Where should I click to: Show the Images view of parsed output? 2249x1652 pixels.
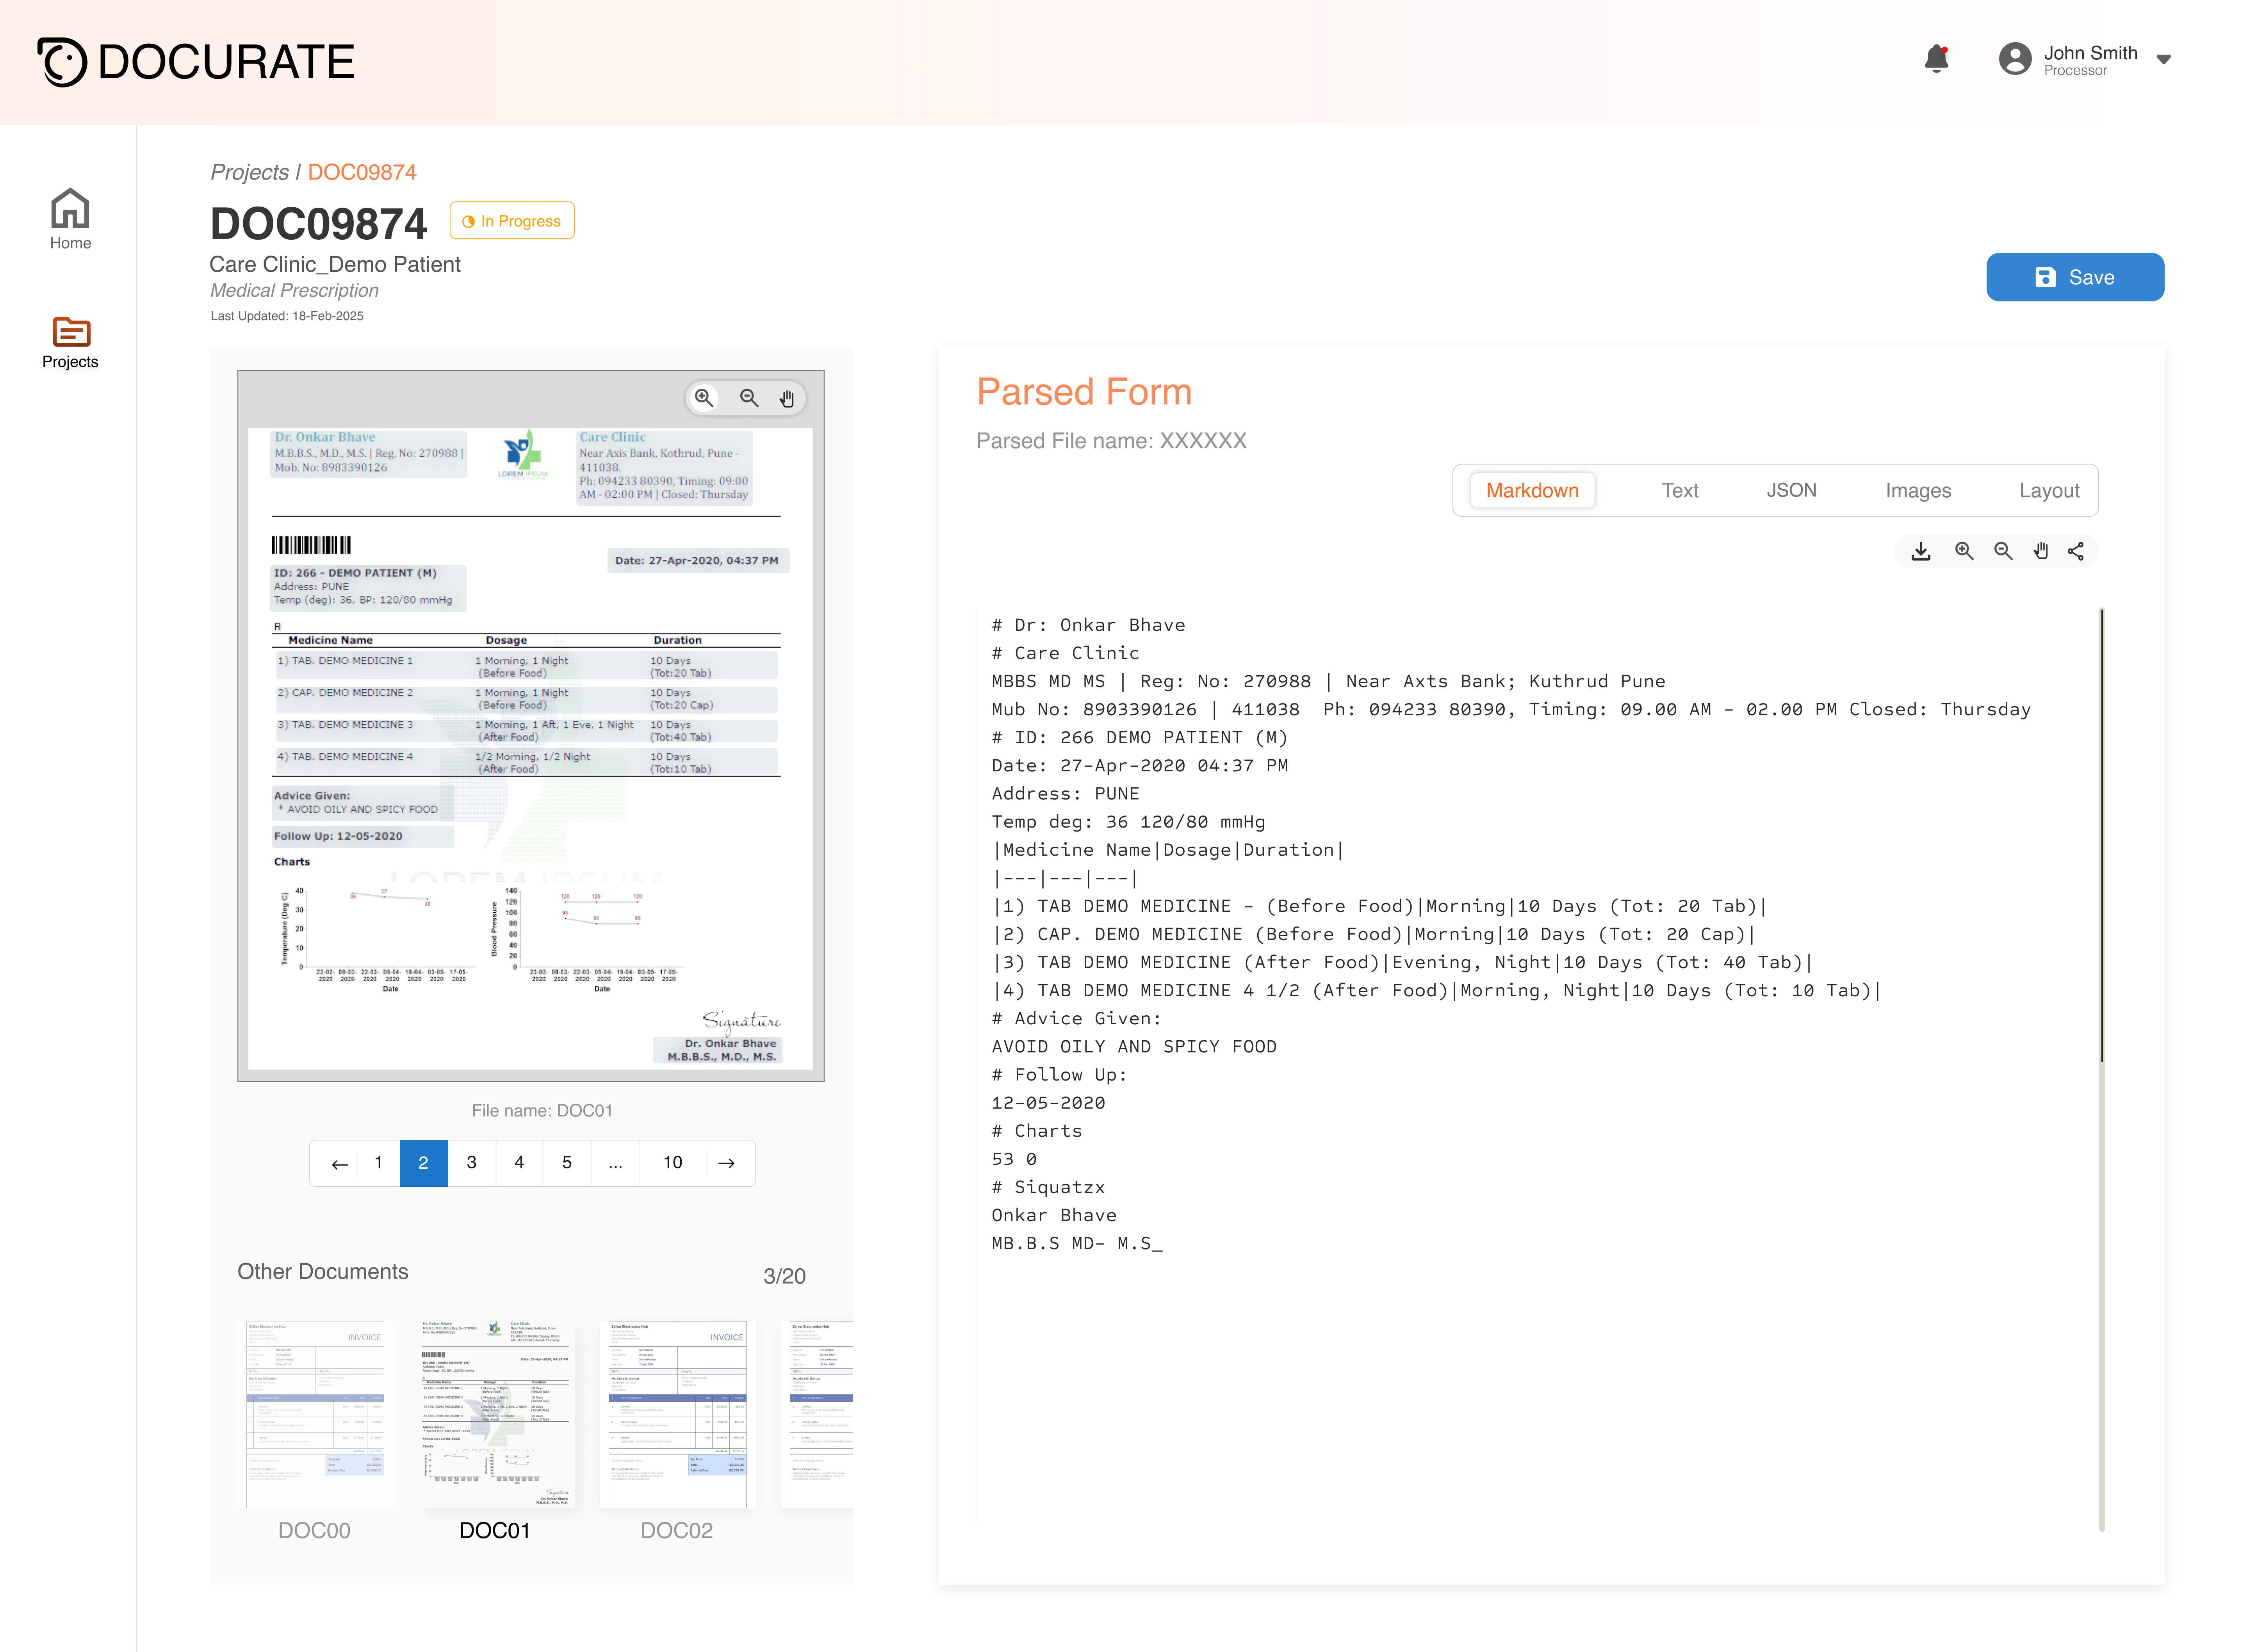pos(1917,490)
